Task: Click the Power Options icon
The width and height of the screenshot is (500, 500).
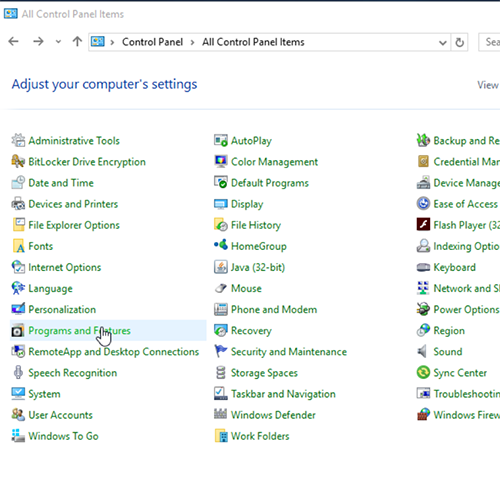Action: click(x=423, y=309)
